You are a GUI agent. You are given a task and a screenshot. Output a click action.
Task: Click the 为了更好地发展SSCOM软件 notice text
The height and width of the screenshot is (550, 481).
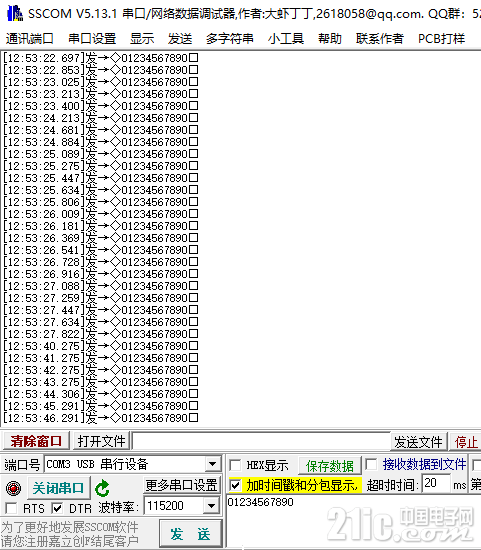pyautogui.click(x=69, y=527)
